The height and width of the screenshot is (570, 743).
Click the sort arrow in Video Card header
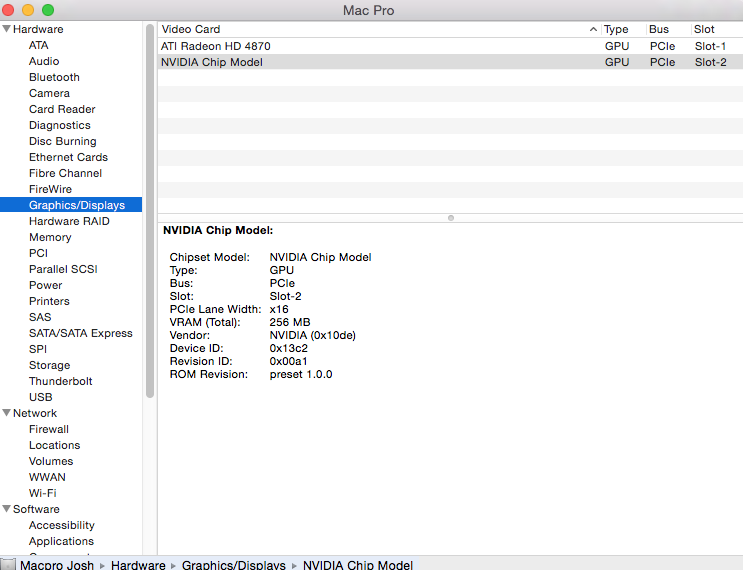[593, 29]
